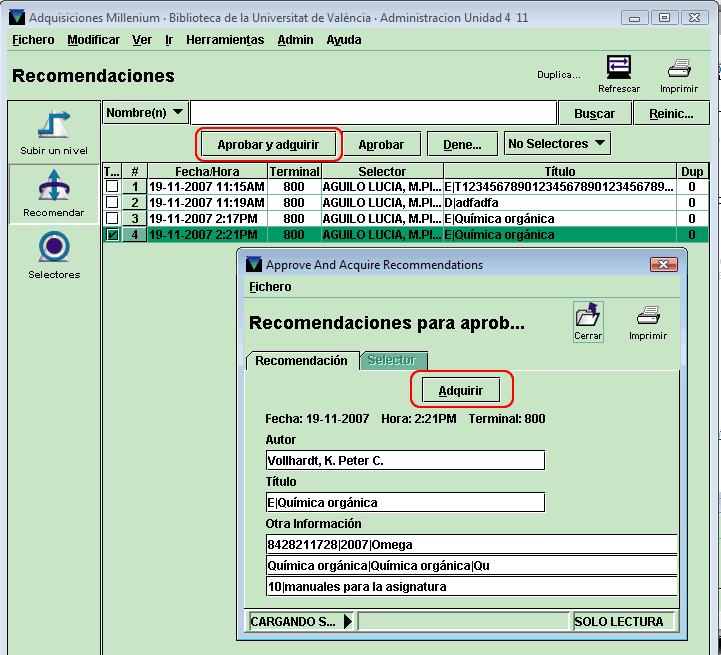Screen dimensions: 721x655
Task: Open the Ayuda menu
Action: pyautogui.click(x=343, y=40)
